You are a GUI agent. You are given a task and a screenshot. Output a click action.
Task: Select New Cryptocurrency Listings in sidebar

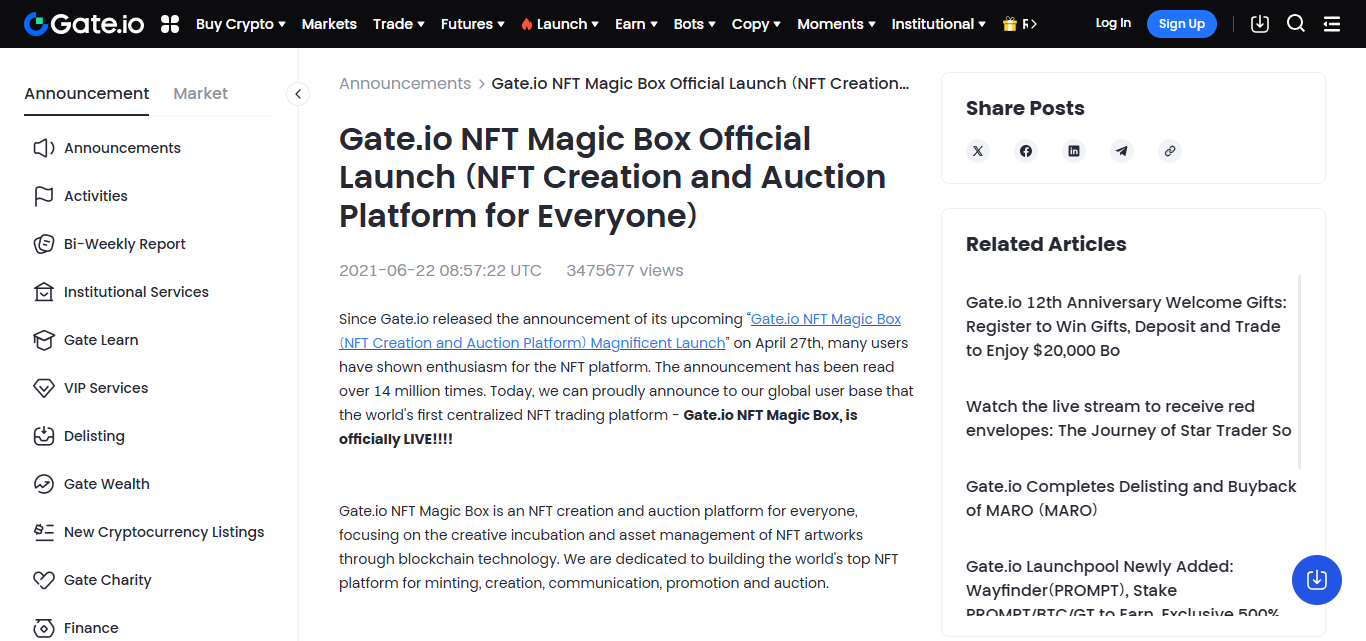(x=164, y=532)
